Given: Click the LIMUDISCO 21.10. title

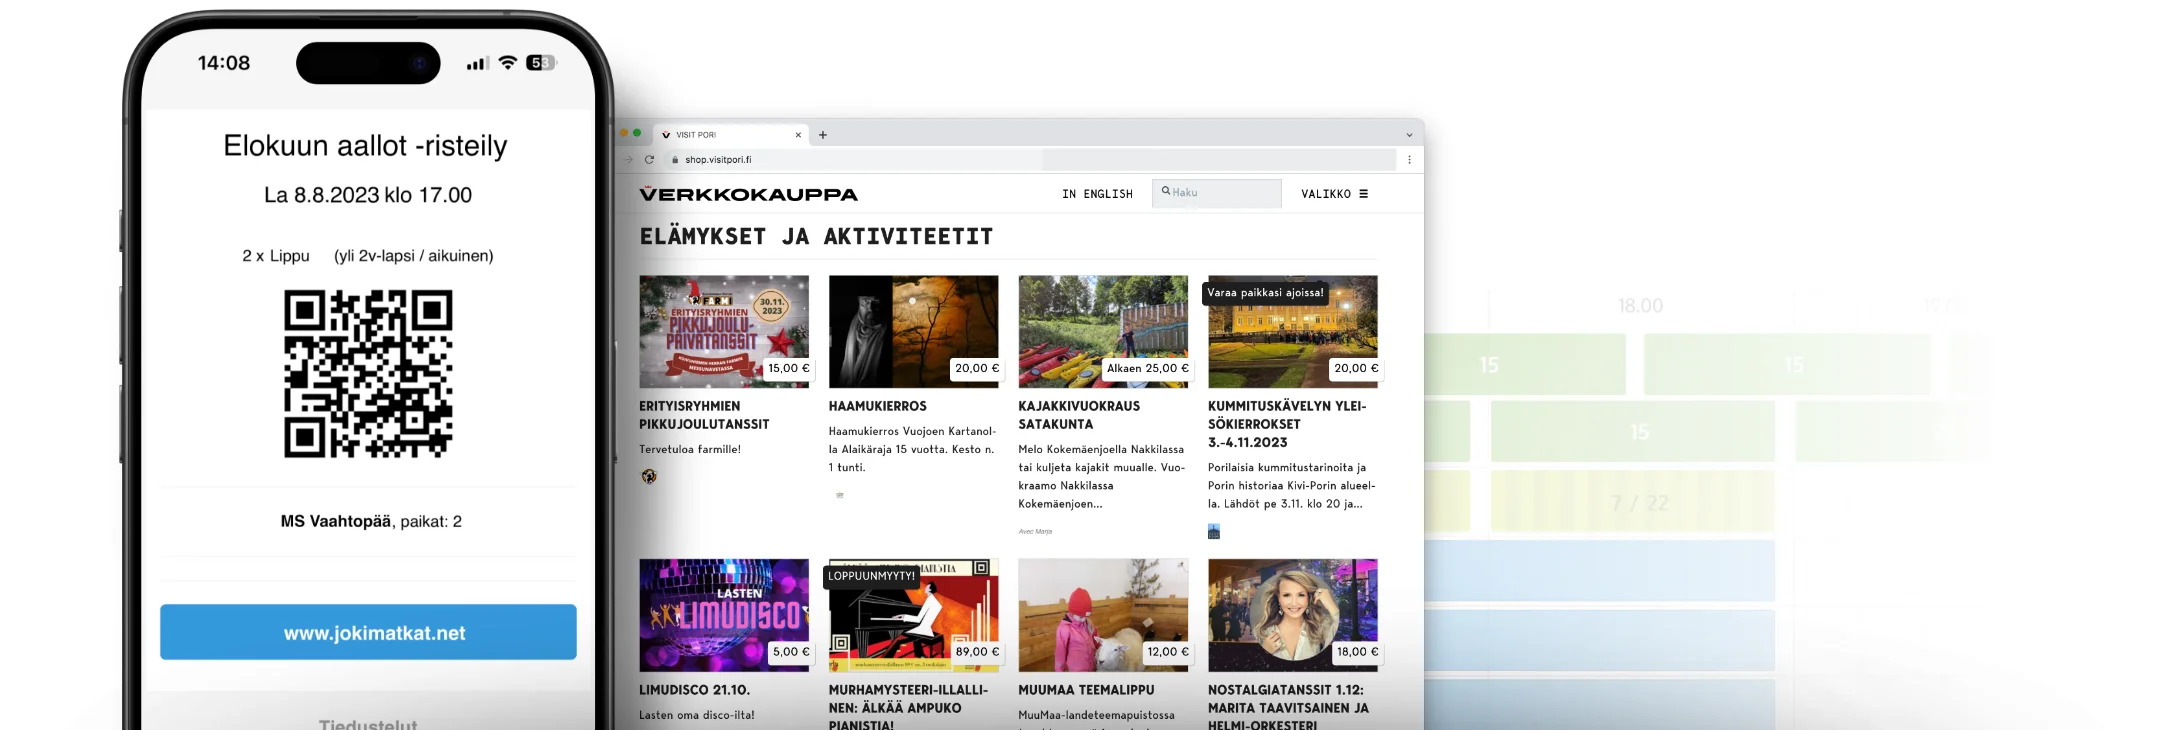Looking at the screenshot, I should [694, 690].
